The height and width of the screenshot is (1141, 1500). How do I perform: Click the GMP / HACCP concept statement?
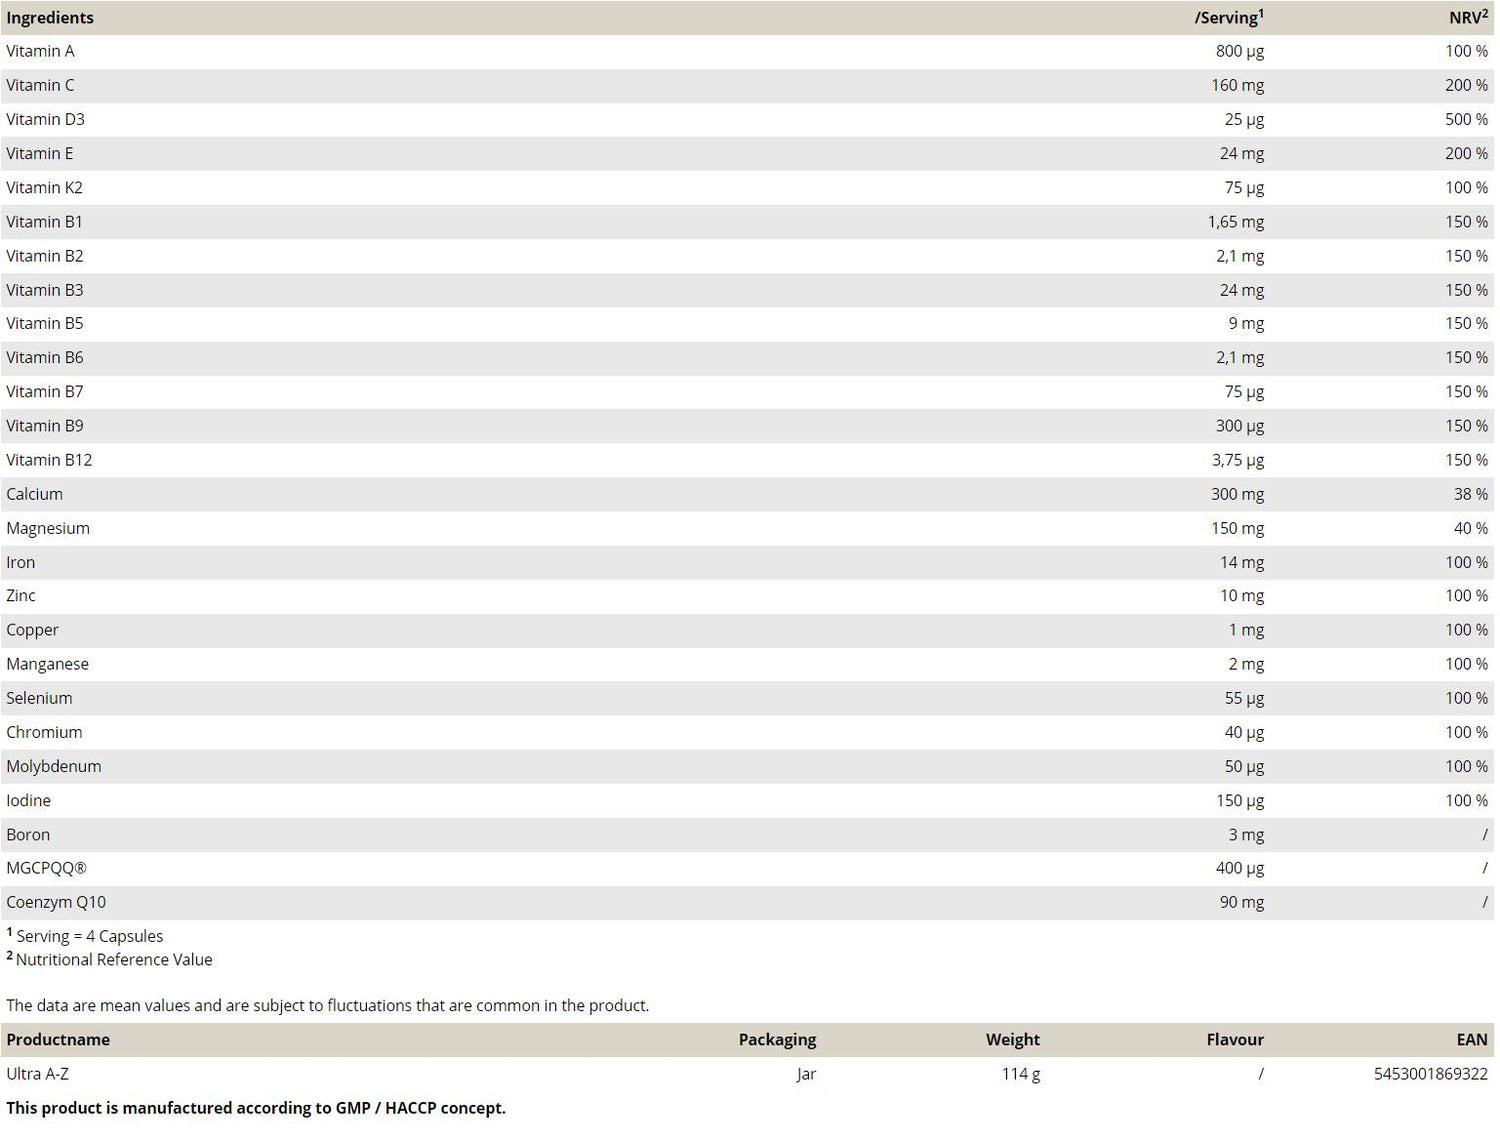point(256,1108)
